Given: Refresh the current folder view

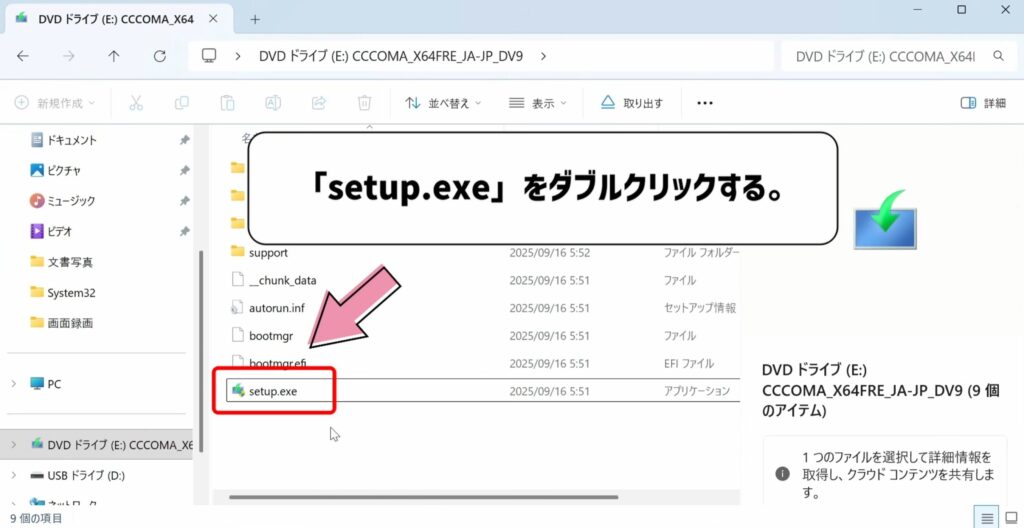Looking at the screenshot, I should (159, 56).
